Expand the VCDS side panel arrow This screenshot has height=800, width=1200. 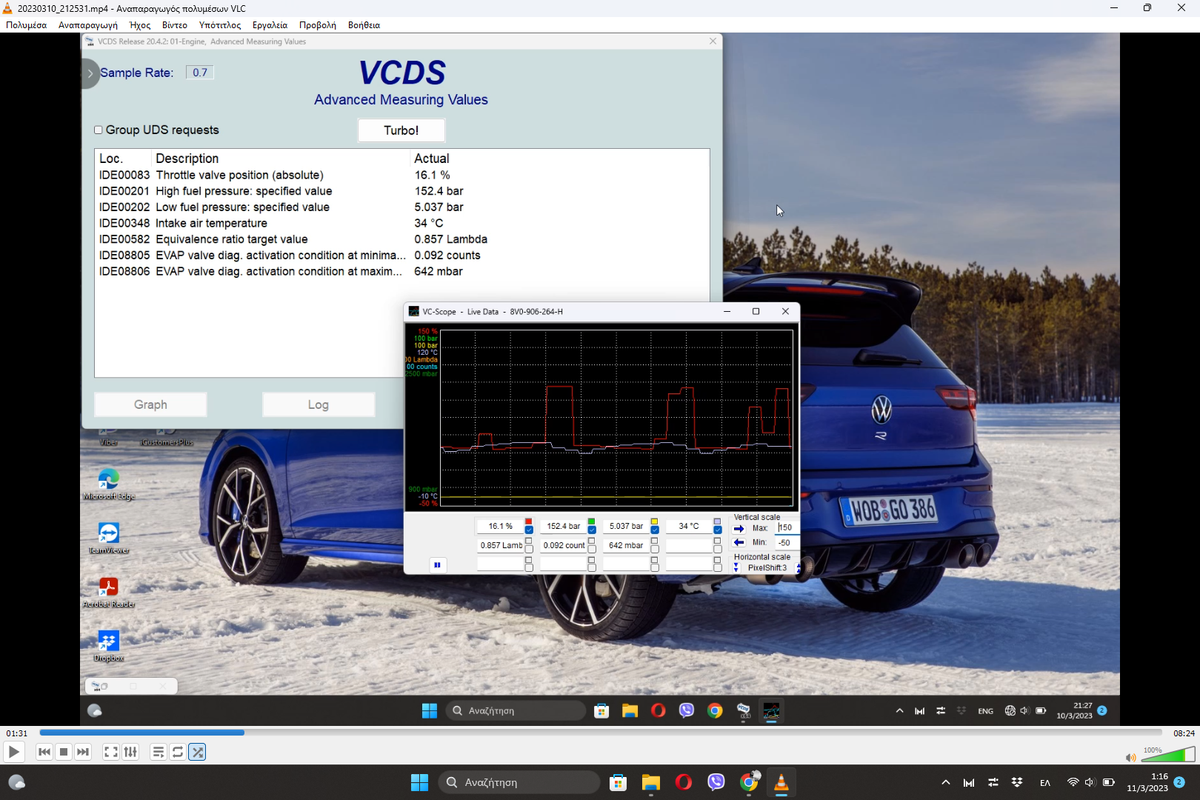(89, 73)
